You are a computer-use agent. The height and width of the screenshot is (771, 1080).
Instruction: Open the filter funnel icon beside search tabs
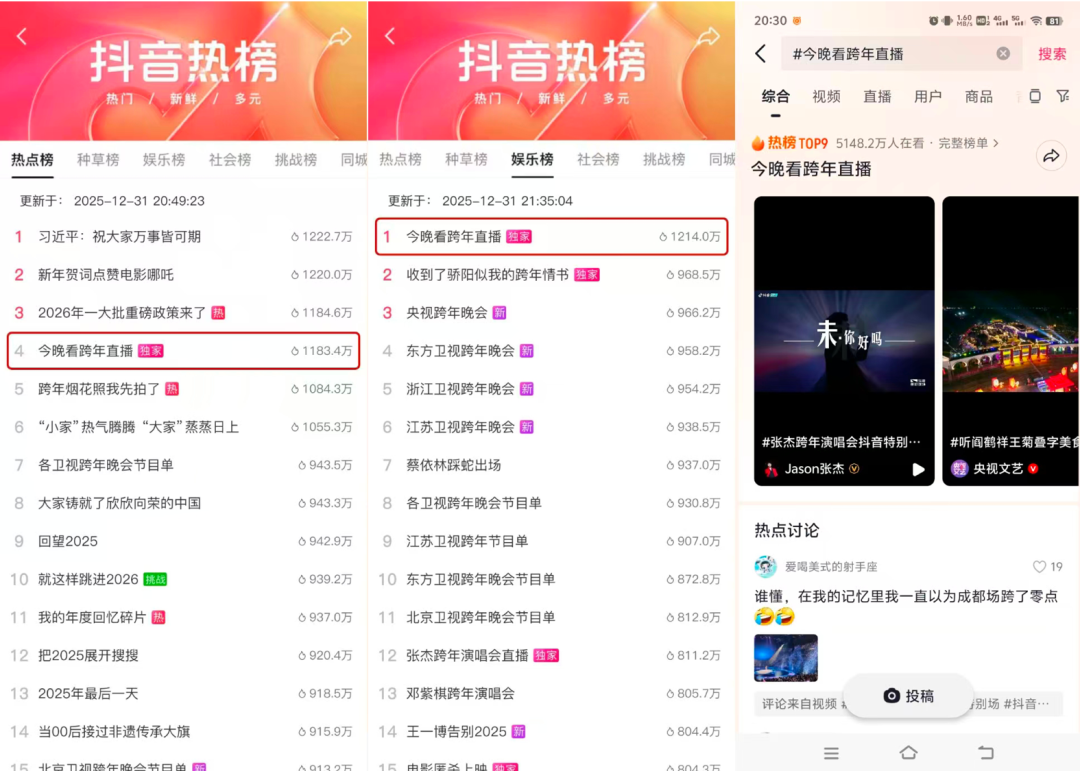click(x=1063, y=96)
